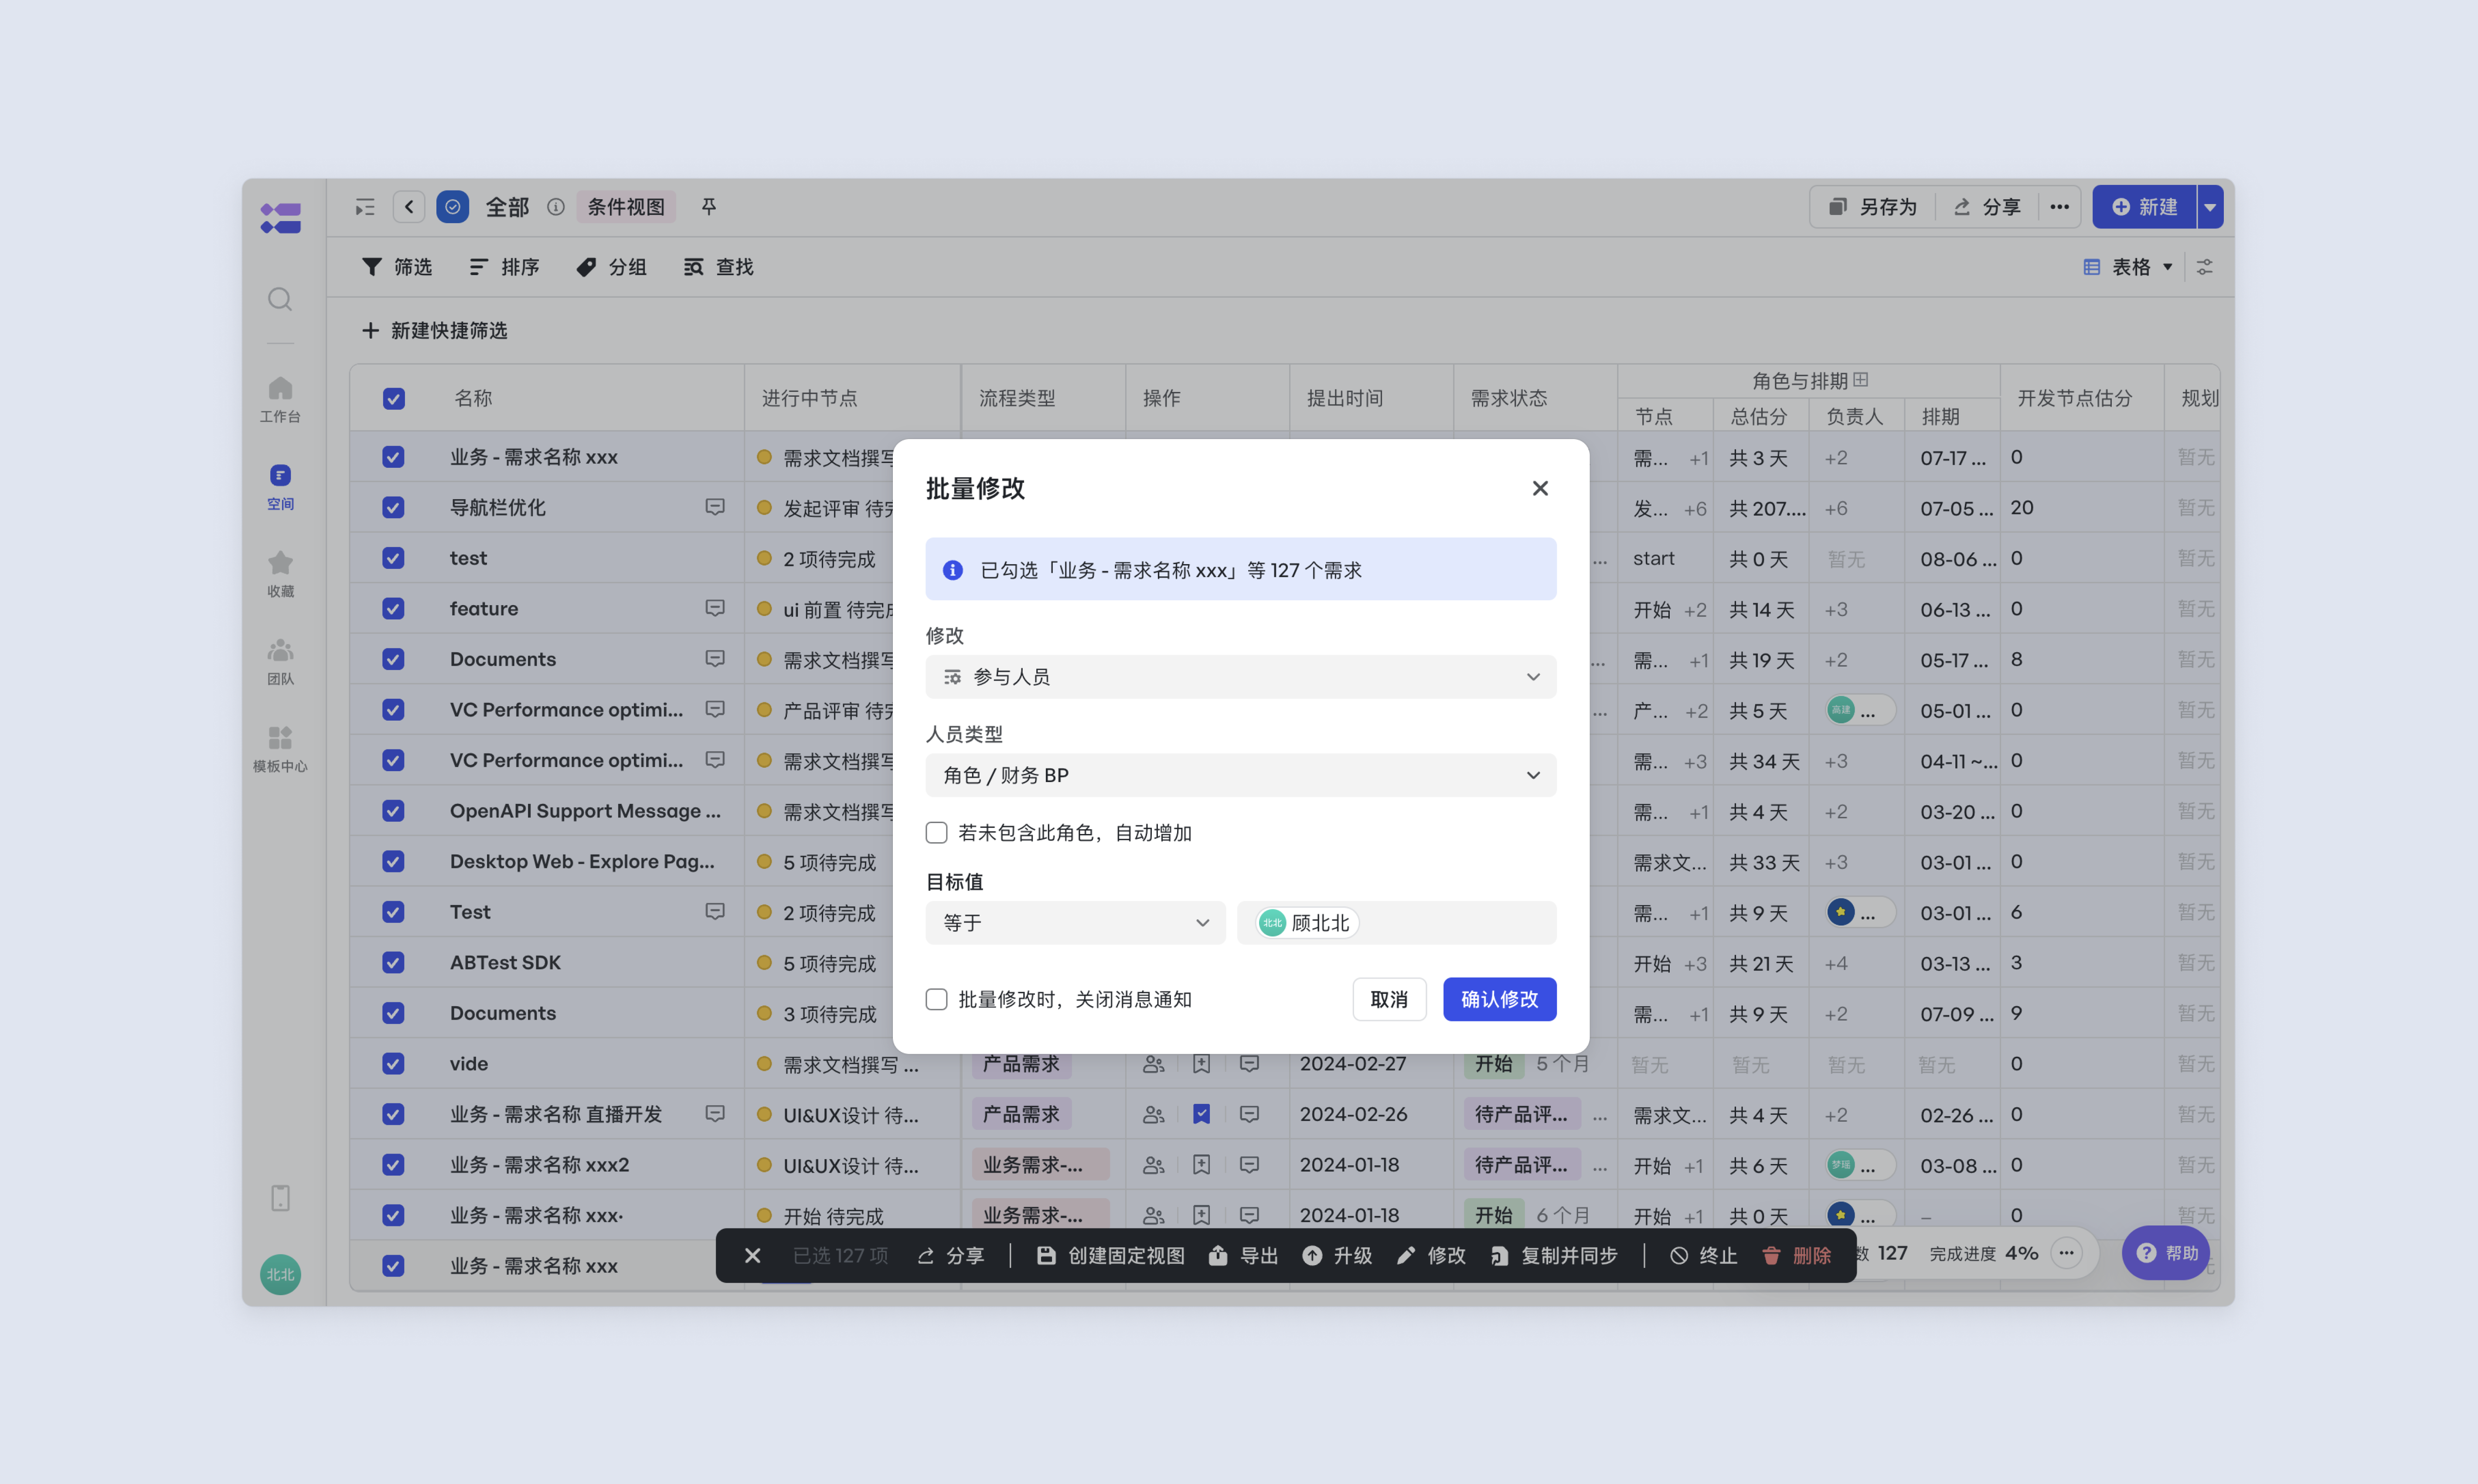Screen dimensions: 2478x1484
Task: Open the participants icon on vide row
Action: [1154, 1064]
